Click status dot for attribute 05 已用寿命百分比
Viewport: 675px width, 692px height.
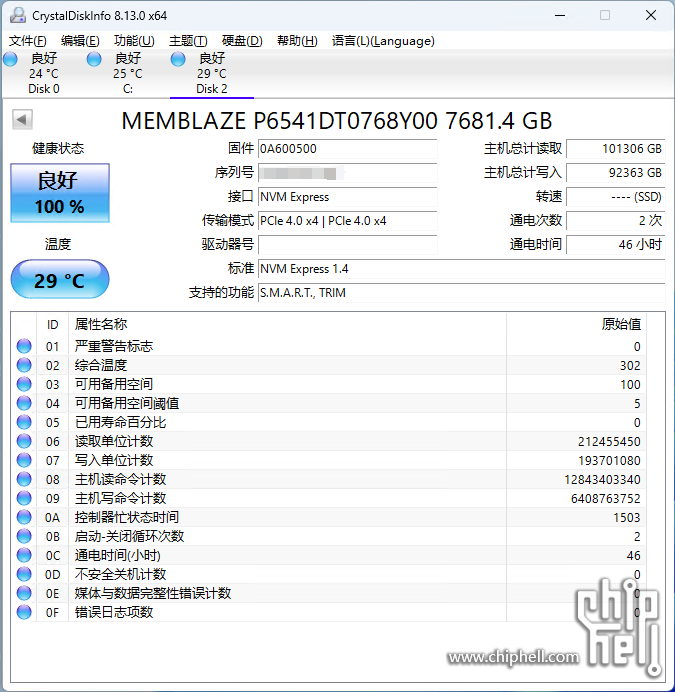click(24, 422)
